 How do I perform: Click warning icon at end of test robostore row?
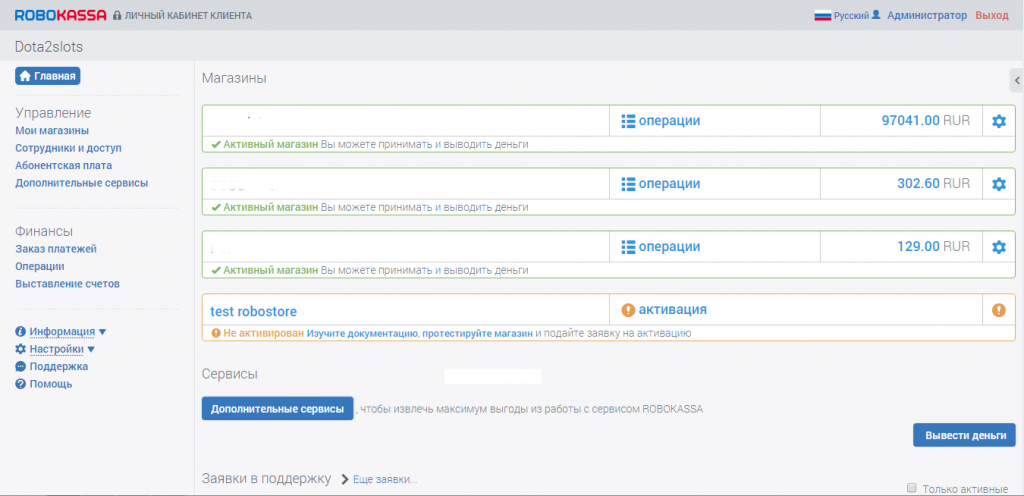(x=999, y=310)
